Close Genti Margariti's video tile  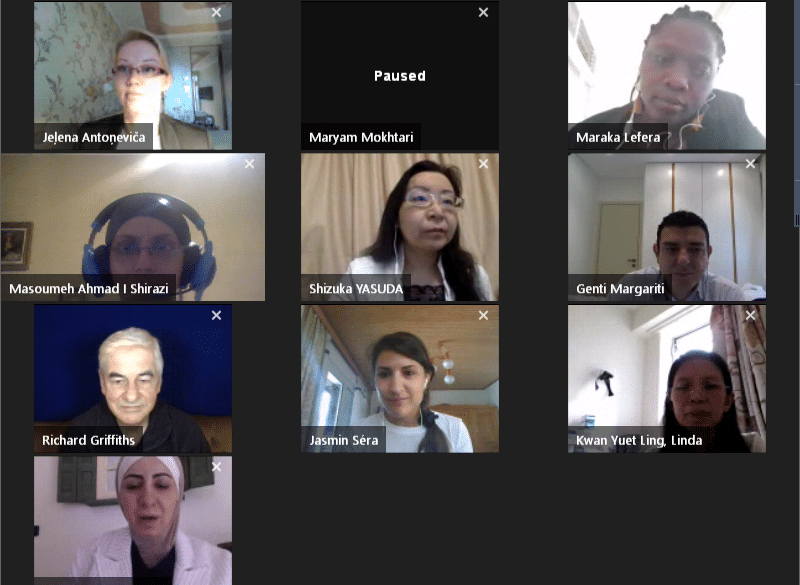(750, 164)
